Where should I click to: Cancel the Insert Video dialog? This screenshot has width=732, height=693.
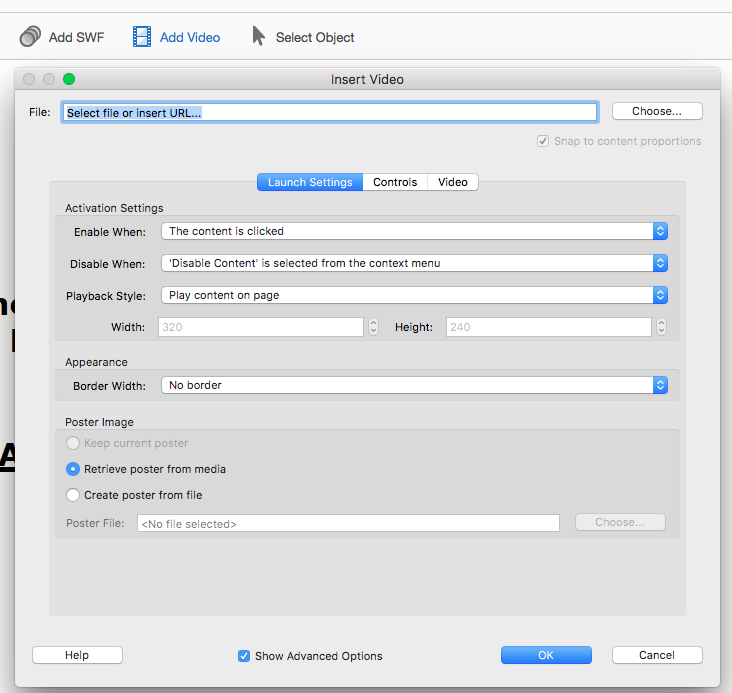coord(657,655)
